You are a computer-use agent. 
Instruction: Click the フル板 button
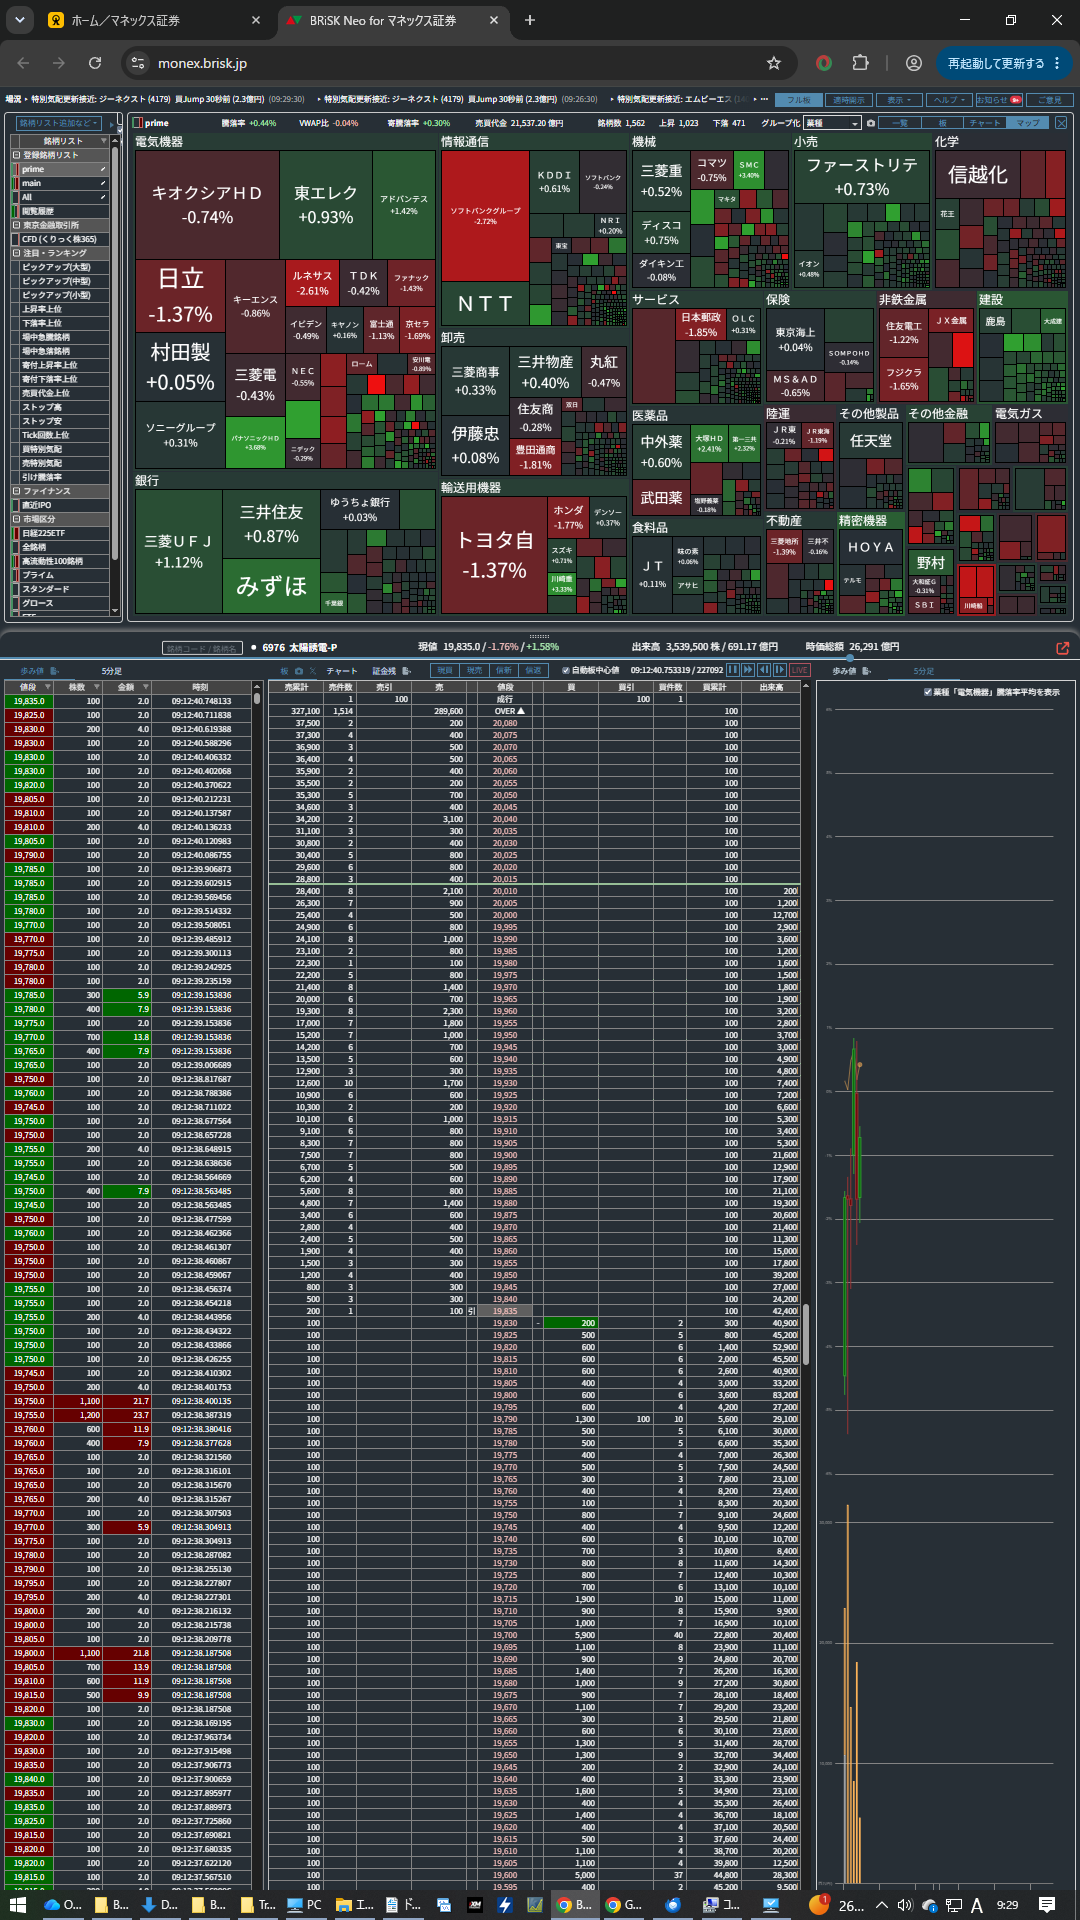799,100
